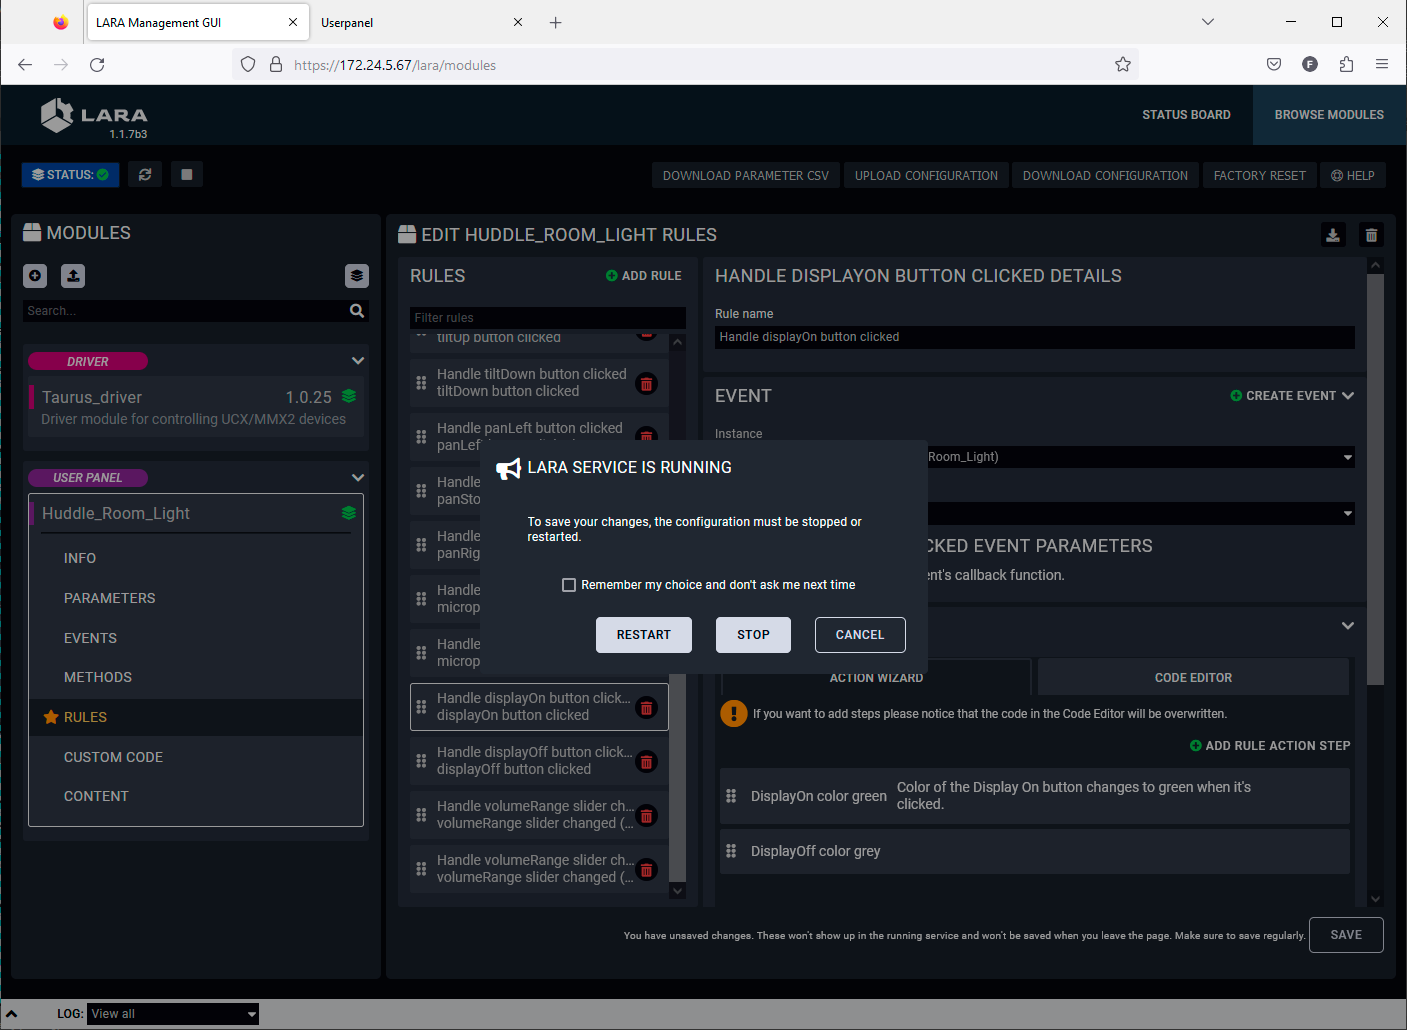
Task: Delete the tiltDown button clicked rule
Action: point(647,384)
